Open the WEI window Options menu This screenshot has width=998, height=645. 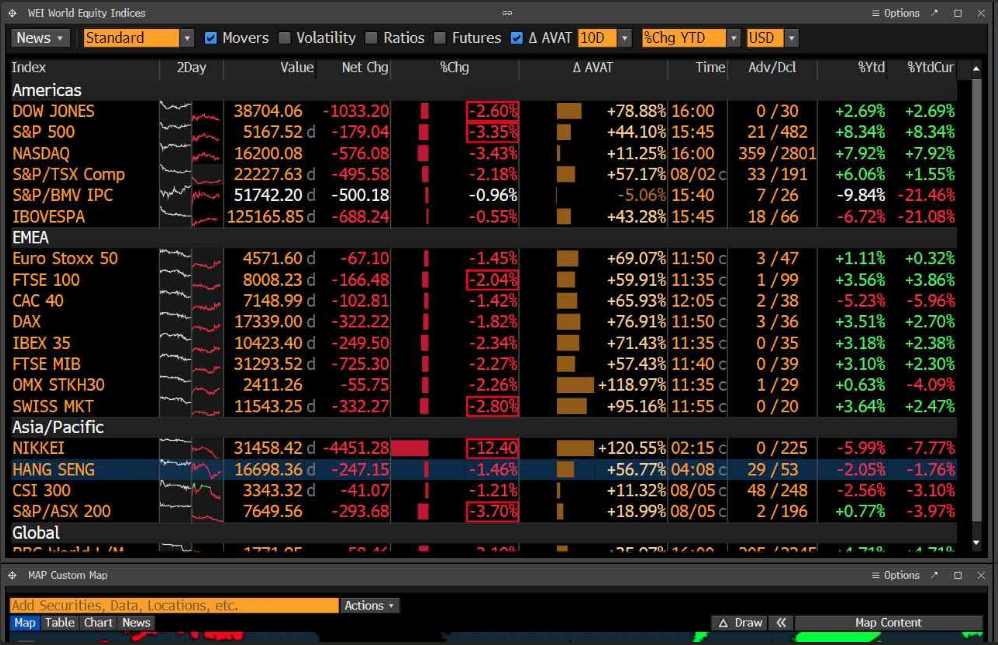(x=895, y=13)
